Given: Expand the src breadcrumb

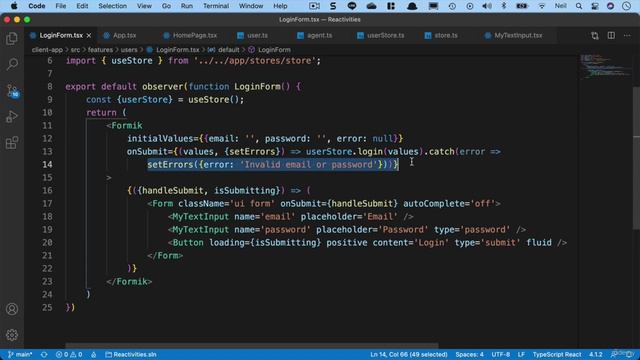Looking at the screenshot, I should (x=76, y=50).
